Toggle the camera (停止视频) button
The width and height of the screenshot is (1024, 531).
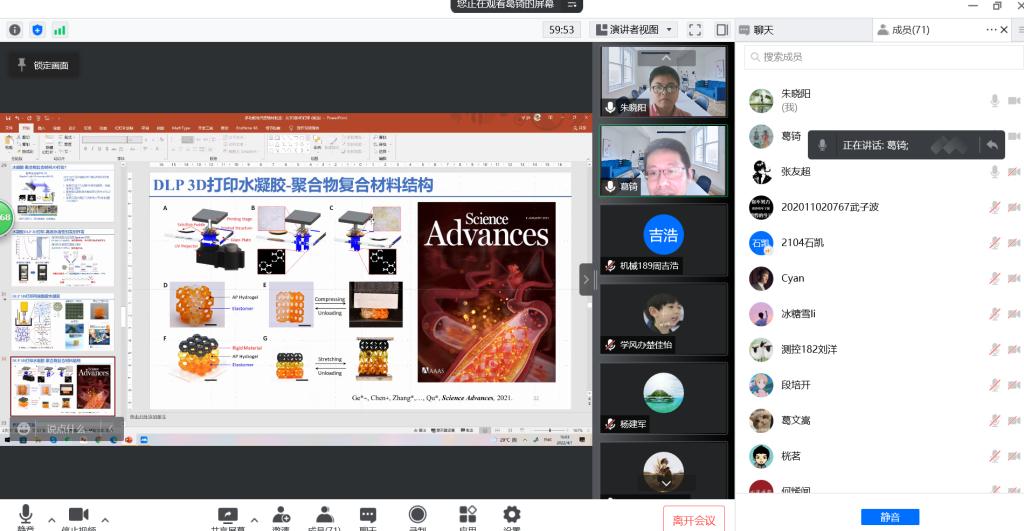click(78, 517)
